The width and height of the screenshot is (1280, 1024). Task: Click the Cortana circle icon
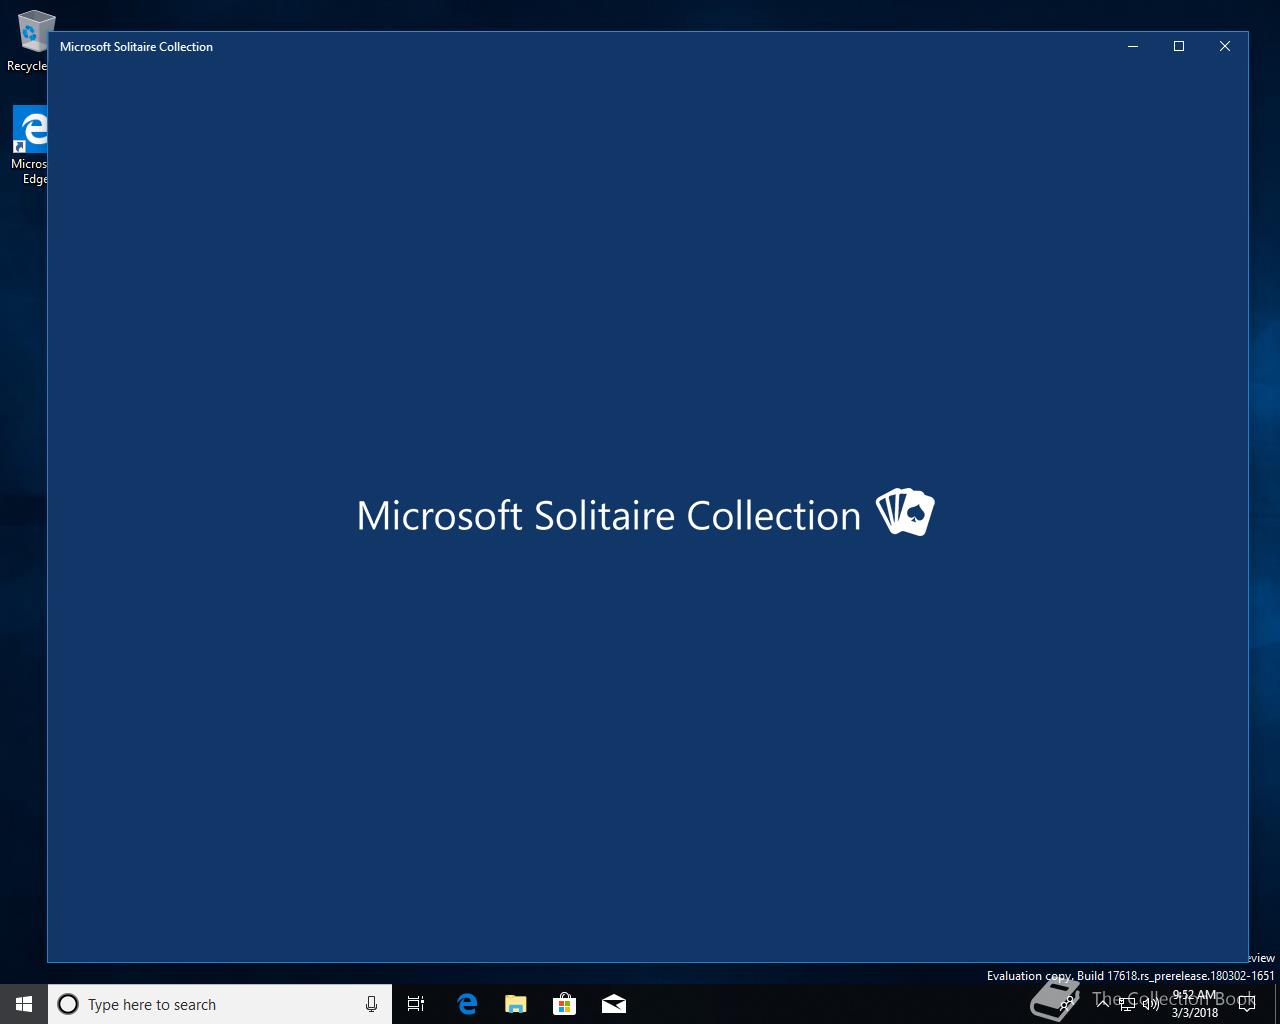(x=68, y=1004)
